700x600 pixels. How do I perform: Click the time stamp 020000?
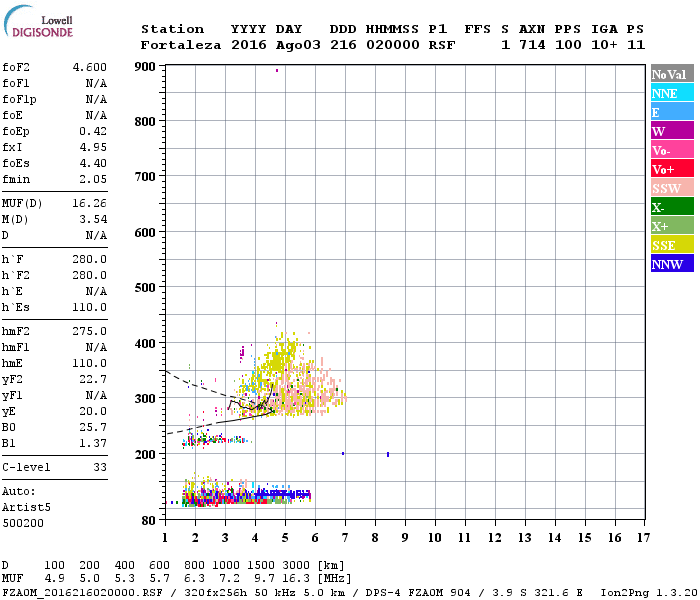tap(393, 45)
